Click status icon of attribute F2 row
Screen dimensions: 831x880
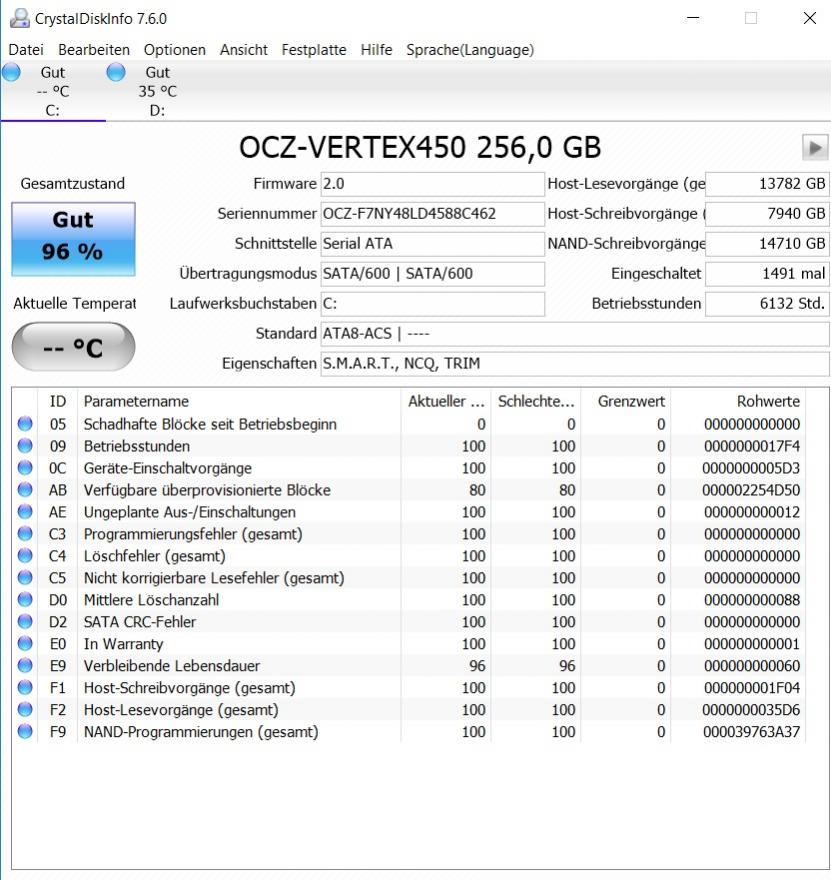pyautogui.click(x=25, y=709)
